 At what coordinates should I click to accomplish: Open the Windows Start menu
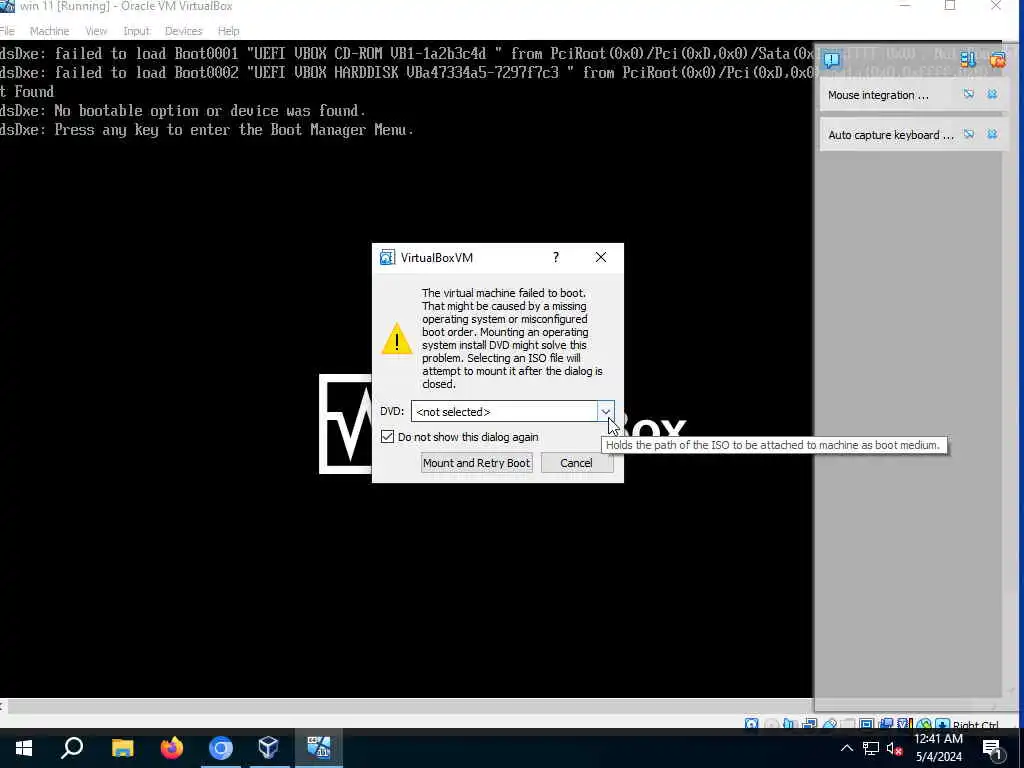tap(24, 748)
